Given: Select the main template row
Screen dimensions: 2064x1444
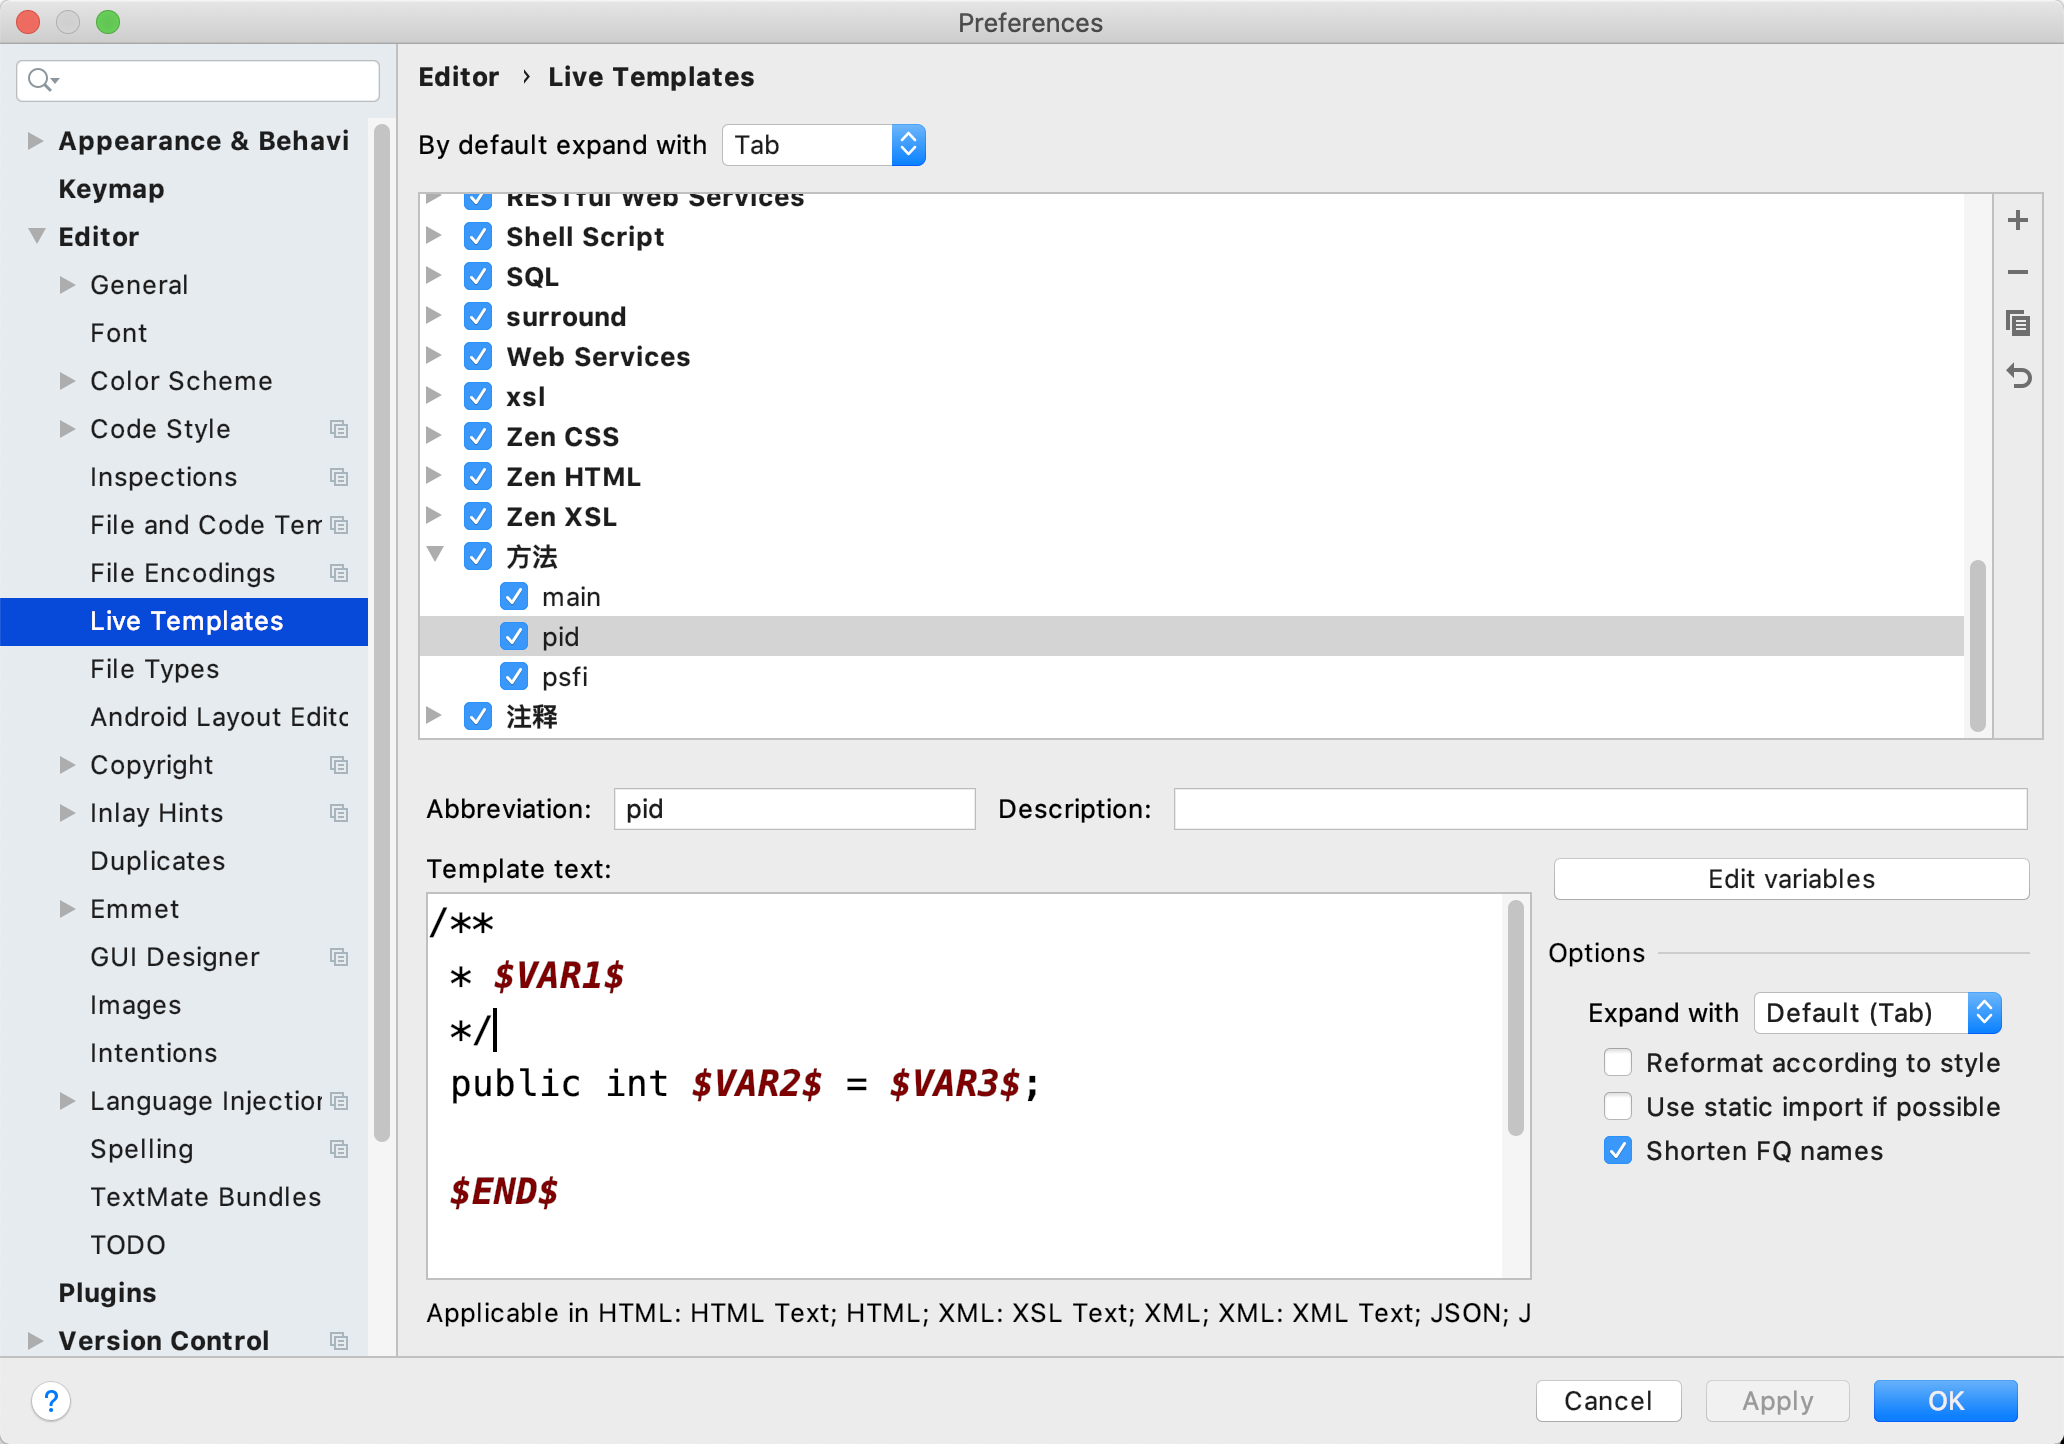Looking at the screenshot, I should tap(1192, 597).
